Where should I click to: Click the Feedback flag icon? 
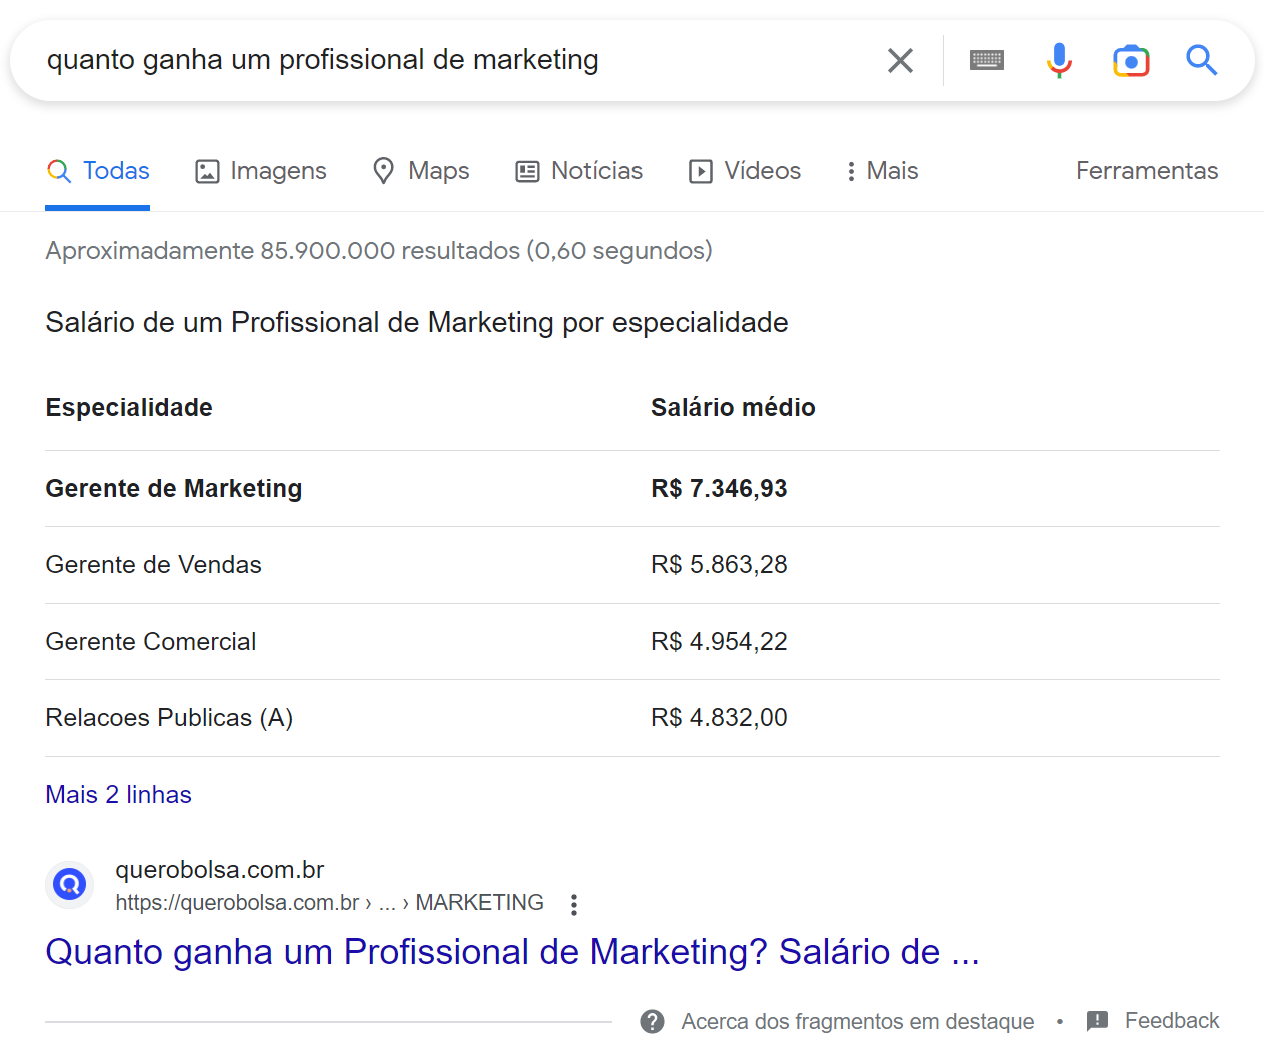point(1096,1021)
